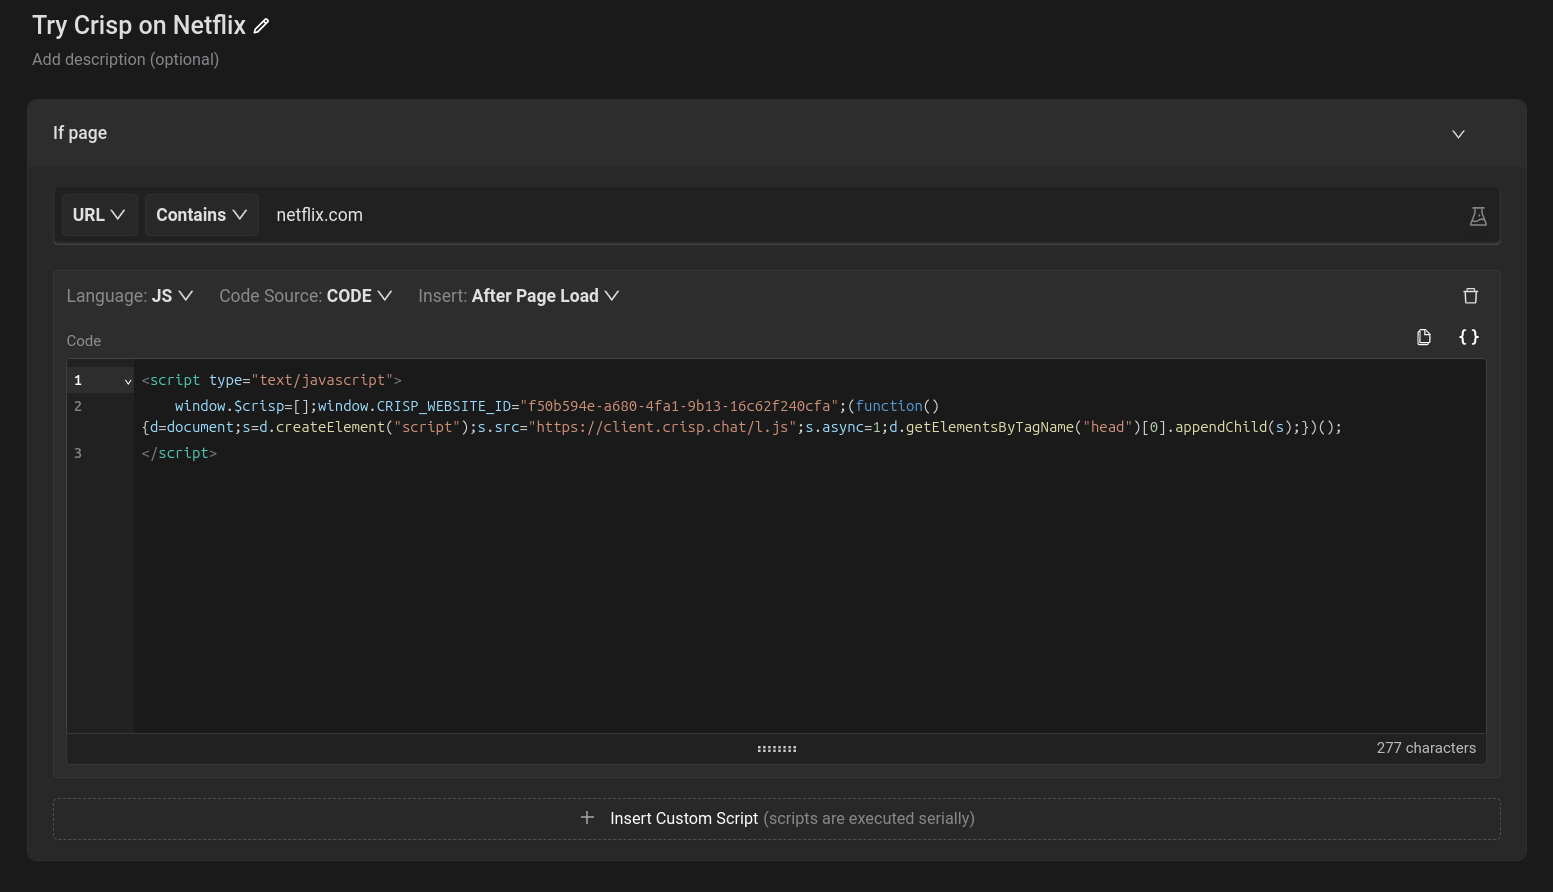The height and width of the screenshot is (892, 1553).
Task: Click line number 2 in the gutter
Action: [x=78, y=406]
